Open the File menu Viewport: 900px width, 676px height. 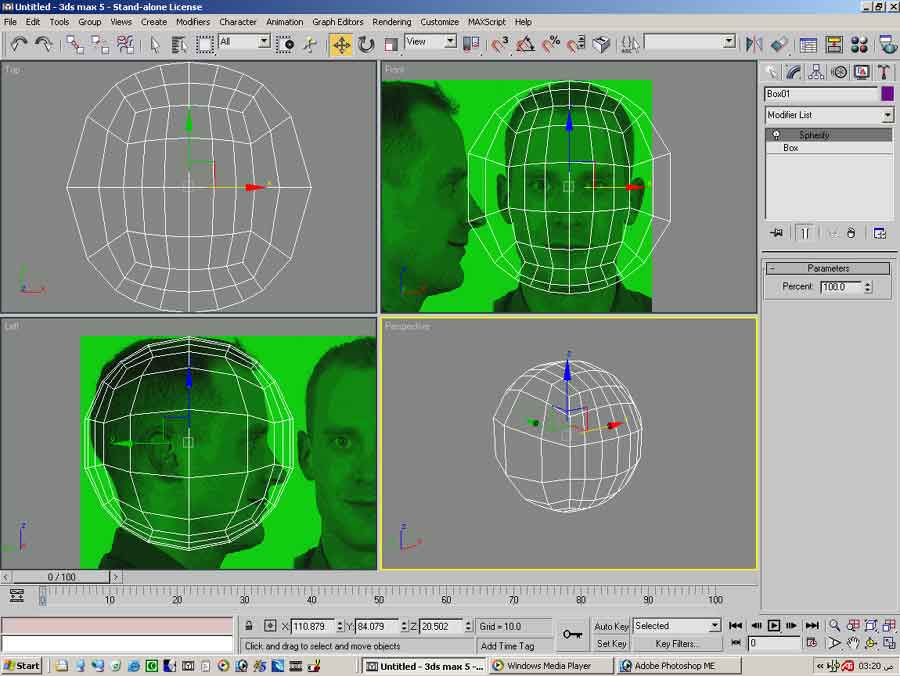(10, 22)
